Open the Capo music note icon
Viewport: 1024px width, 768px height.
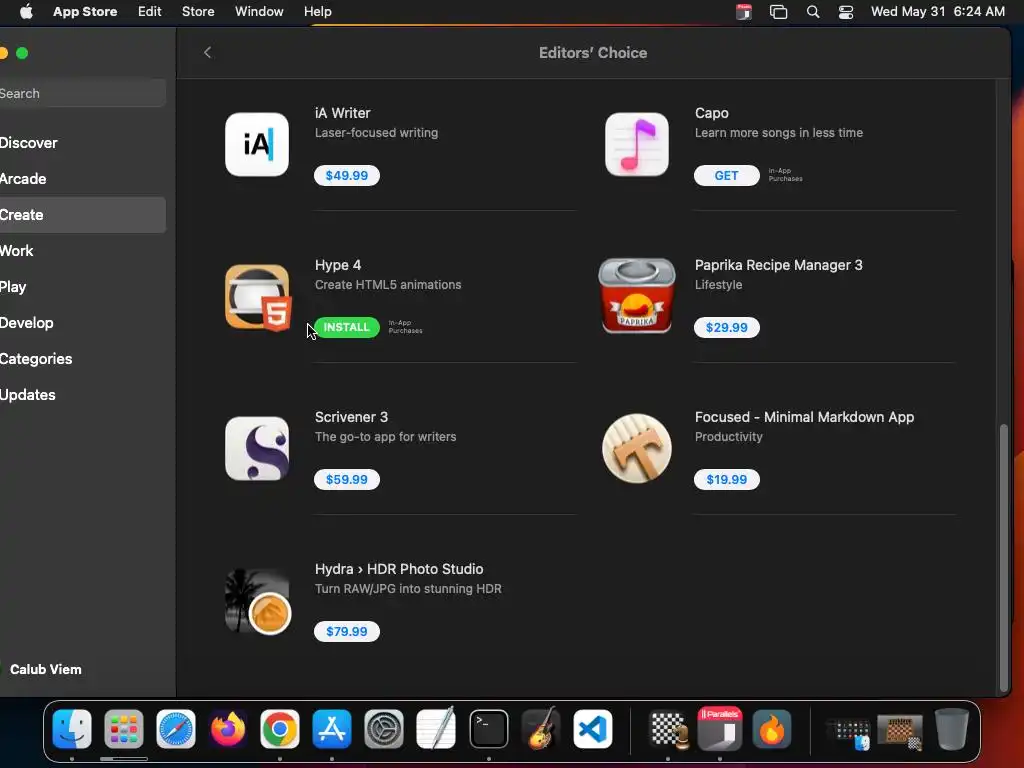[637, 144]
